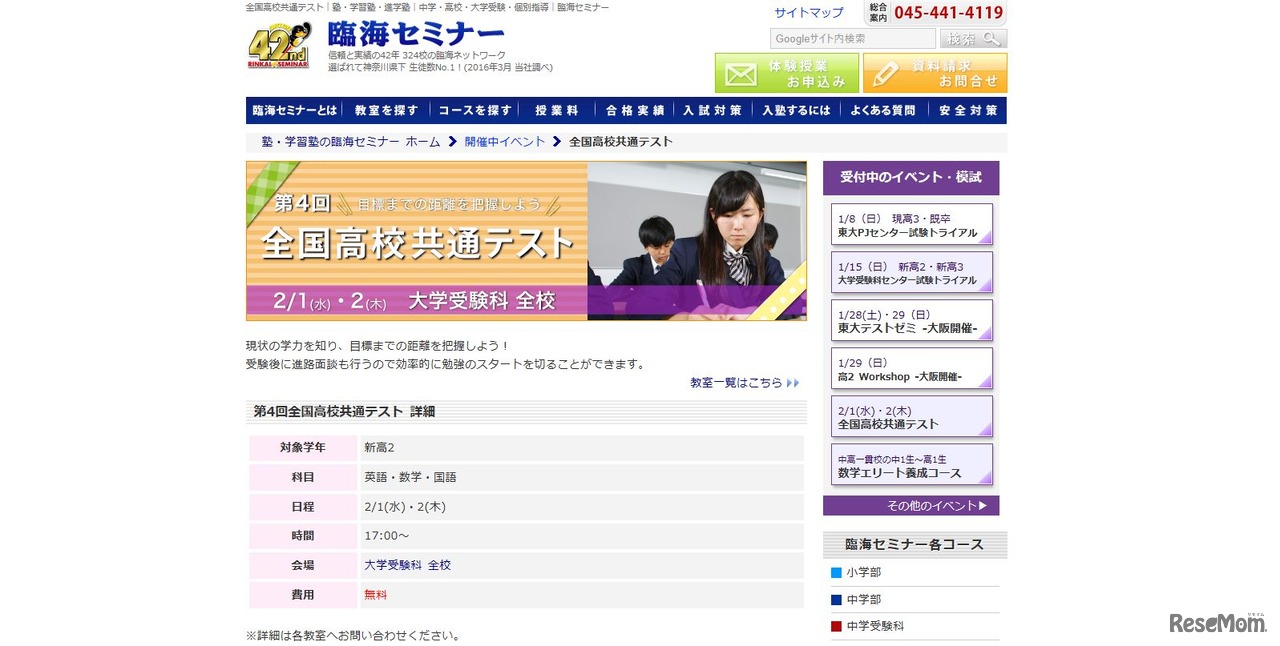Open 安全対策 menu item
This screenshot has height=646, width=1280.
(968, 110)
